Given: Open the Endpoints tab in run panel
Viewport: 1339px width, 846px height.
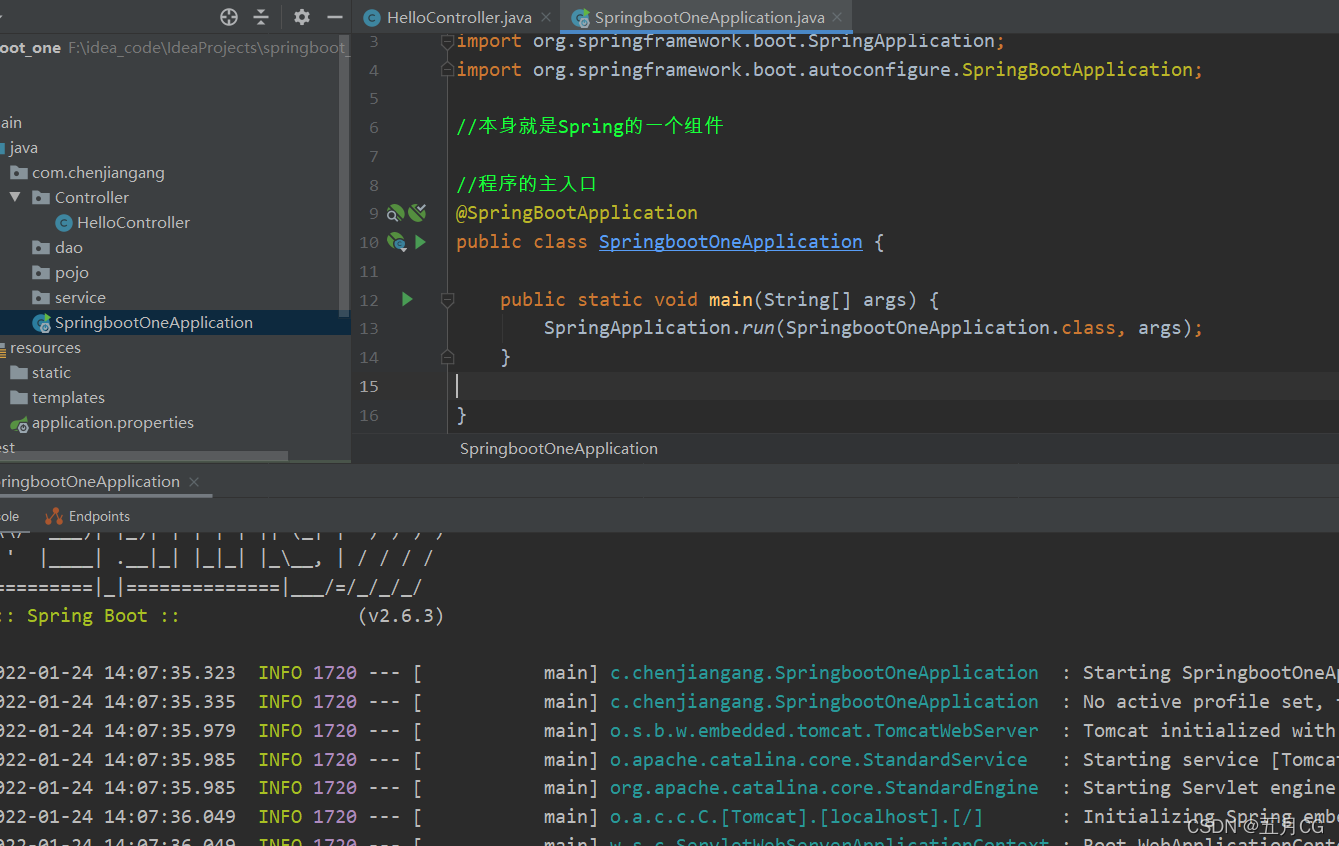Looking at the screenshot, I should pyautogui.click(x=88, y=516).
